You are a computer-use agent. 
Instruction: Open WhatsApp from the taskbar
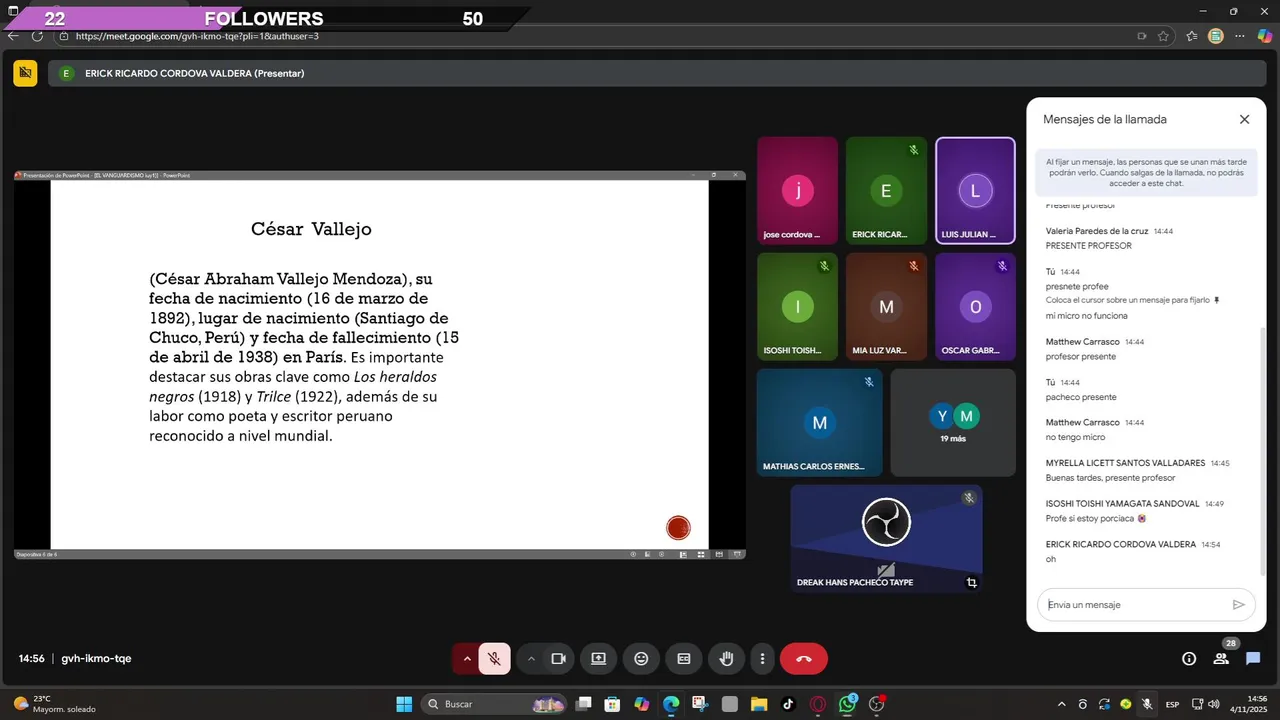(x=848, y=704)
